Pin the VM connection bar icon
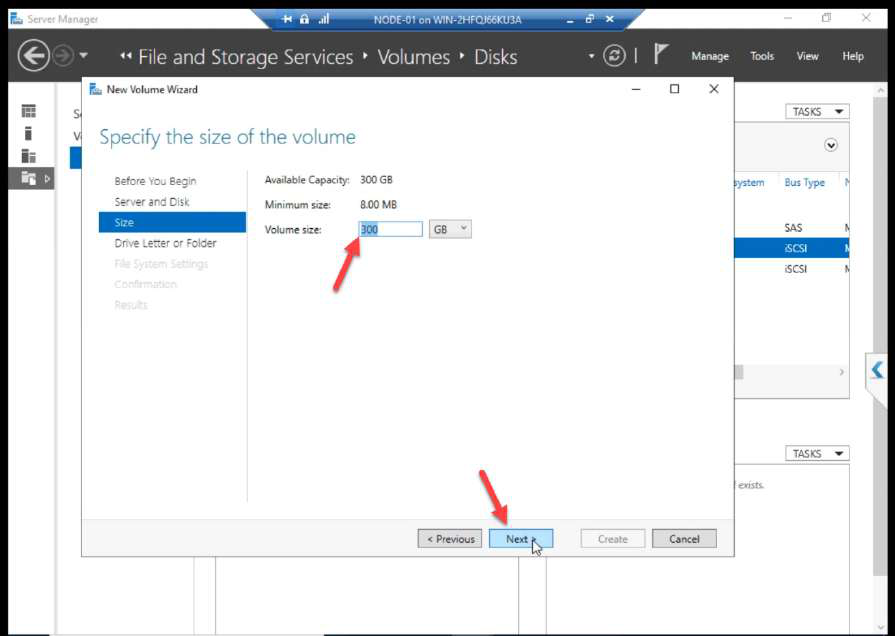 tap(287, 19)
